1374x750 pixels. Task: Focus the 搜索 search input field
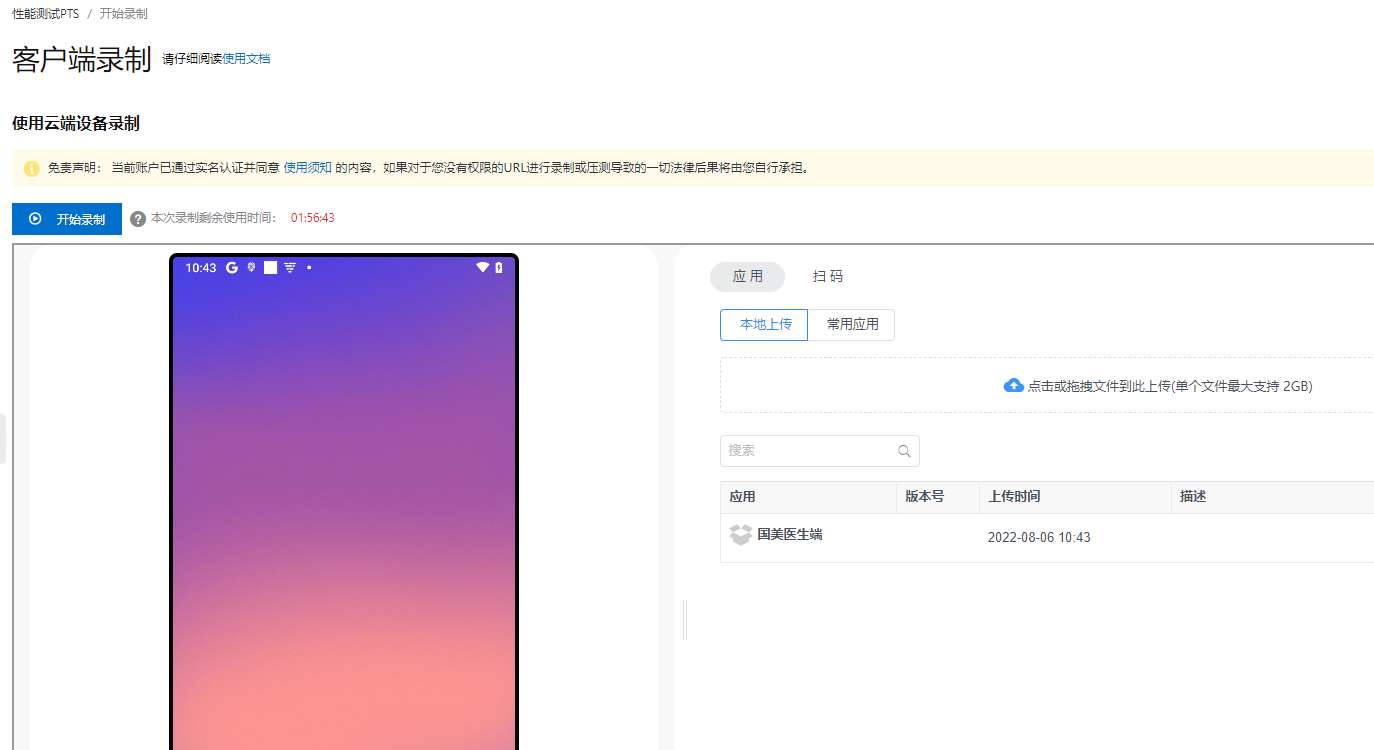(820, 451)
